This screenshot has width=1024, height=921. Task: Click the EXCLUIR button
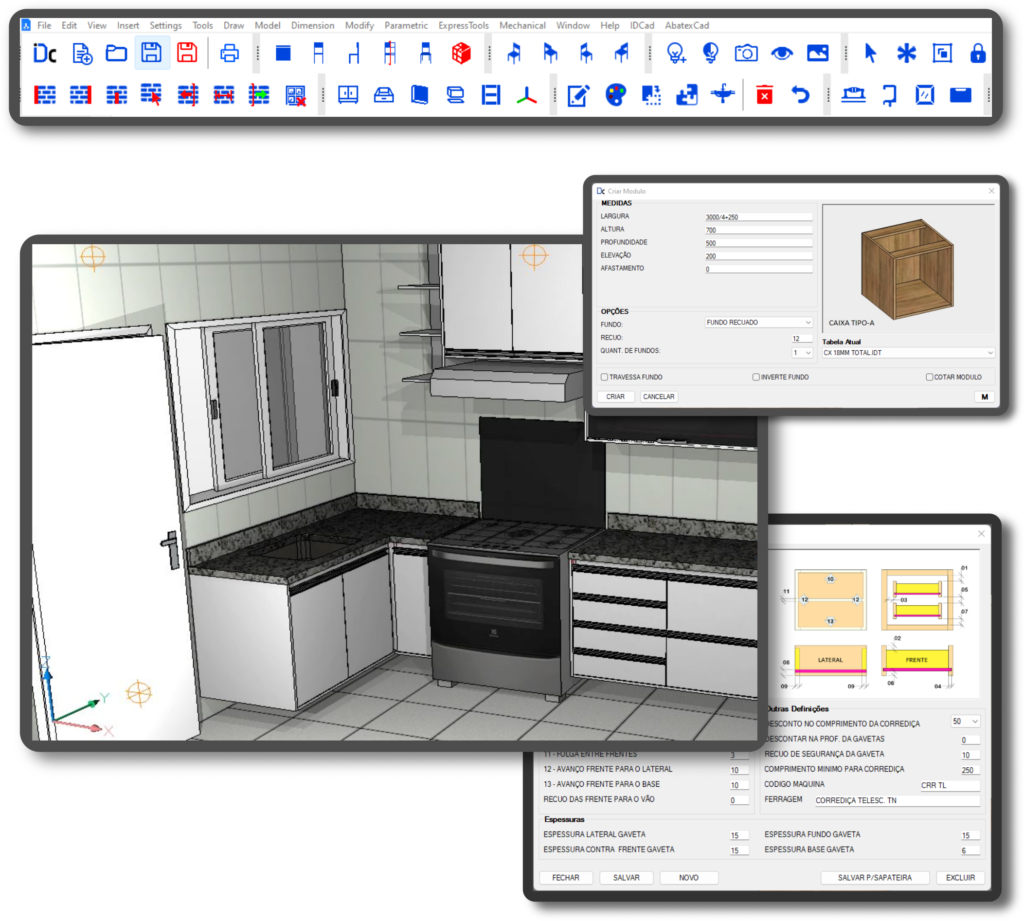pyautogui.click(x=960, y=878)
